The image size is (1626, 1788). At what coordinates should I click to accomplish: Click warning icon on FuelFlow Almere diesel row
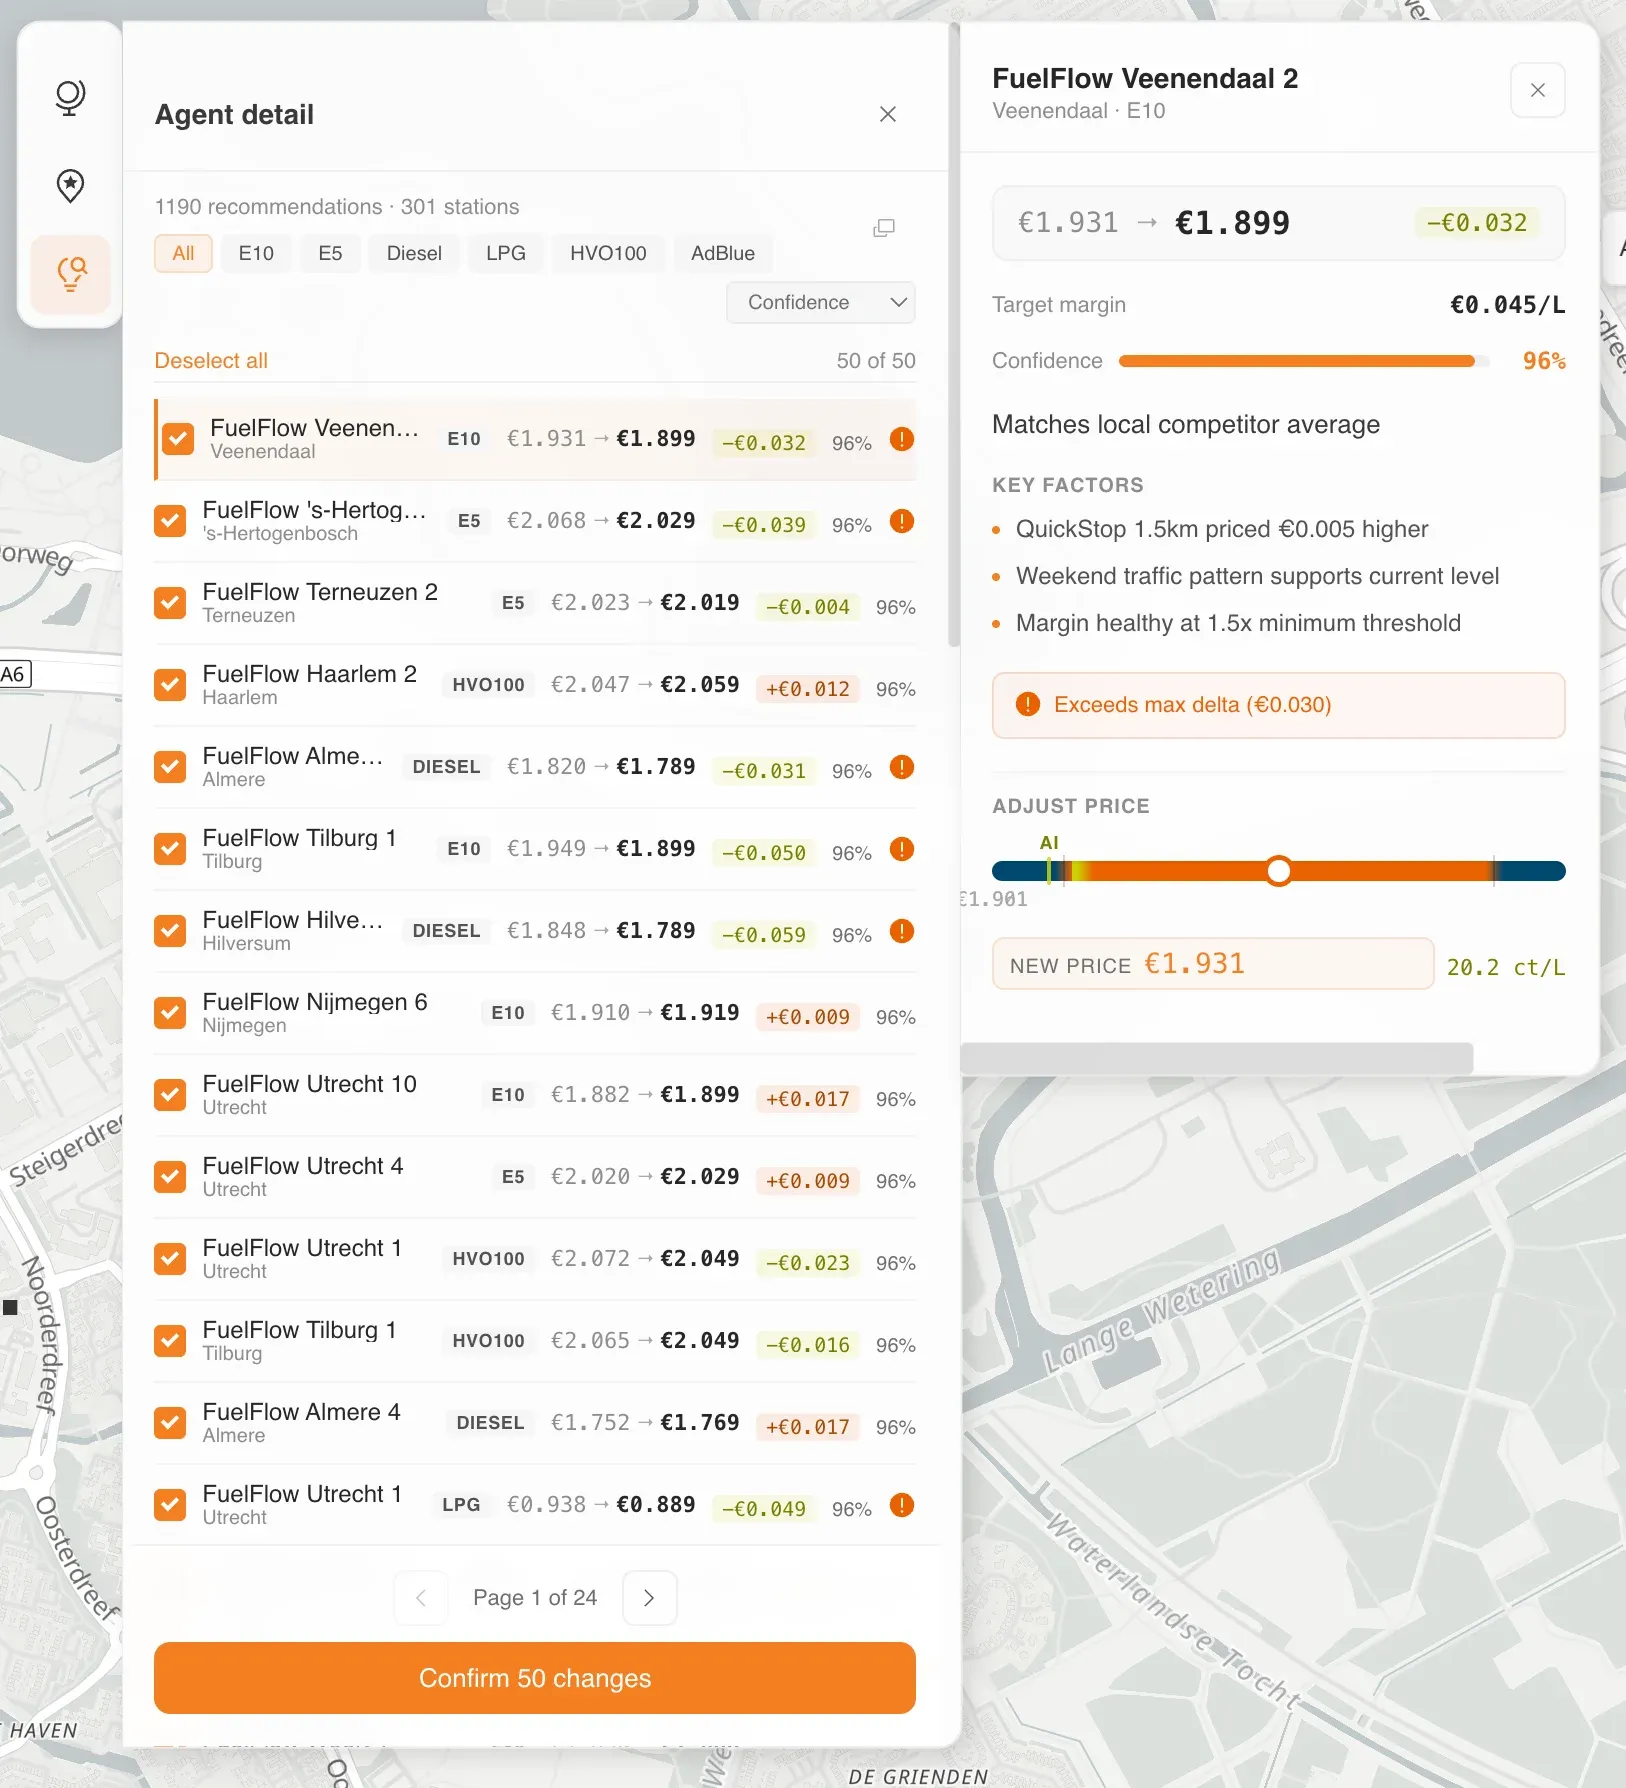click(x=902, y=767)
